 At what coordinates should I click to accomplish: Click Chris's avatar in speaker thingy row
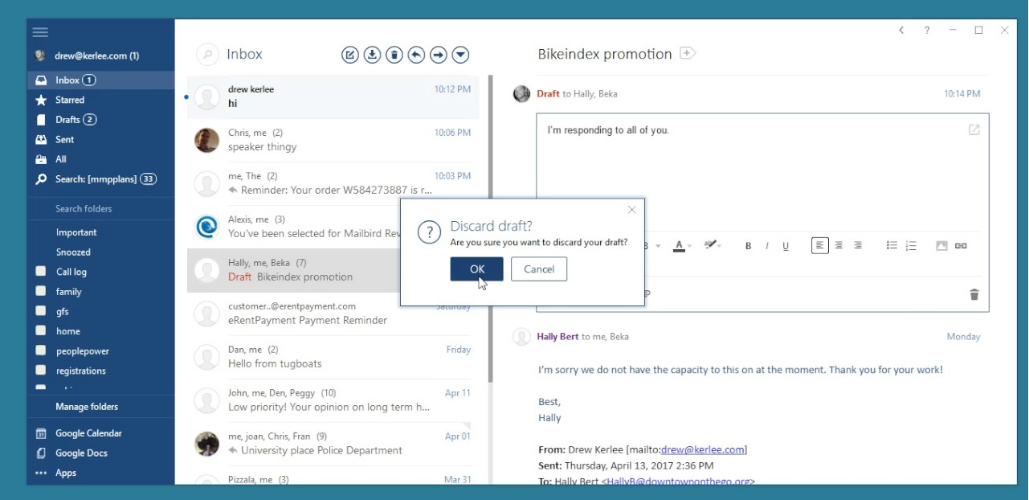[x=207, y=140]
